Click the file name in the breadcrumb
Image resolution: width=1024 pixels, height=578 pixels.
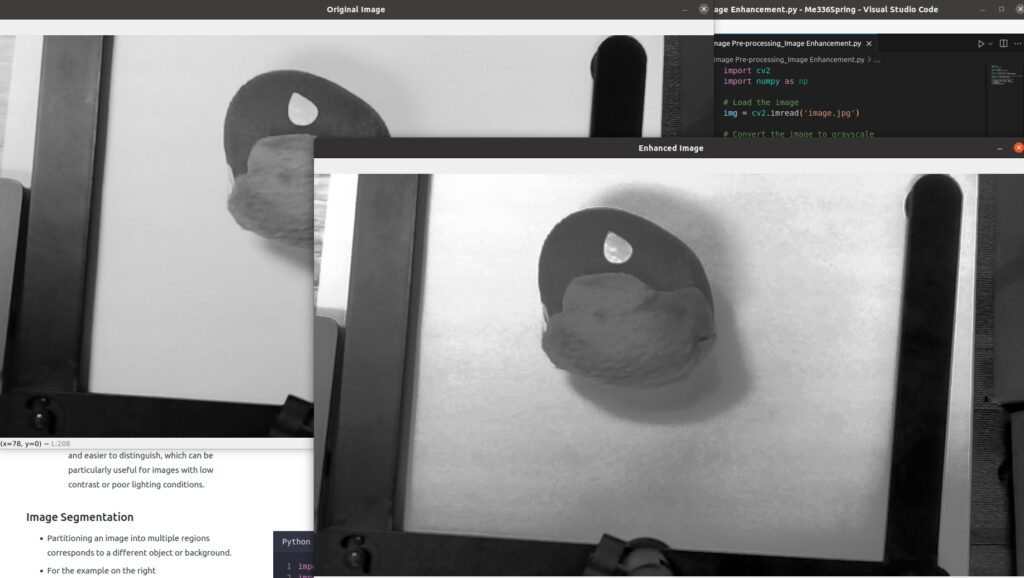[789, 59]
